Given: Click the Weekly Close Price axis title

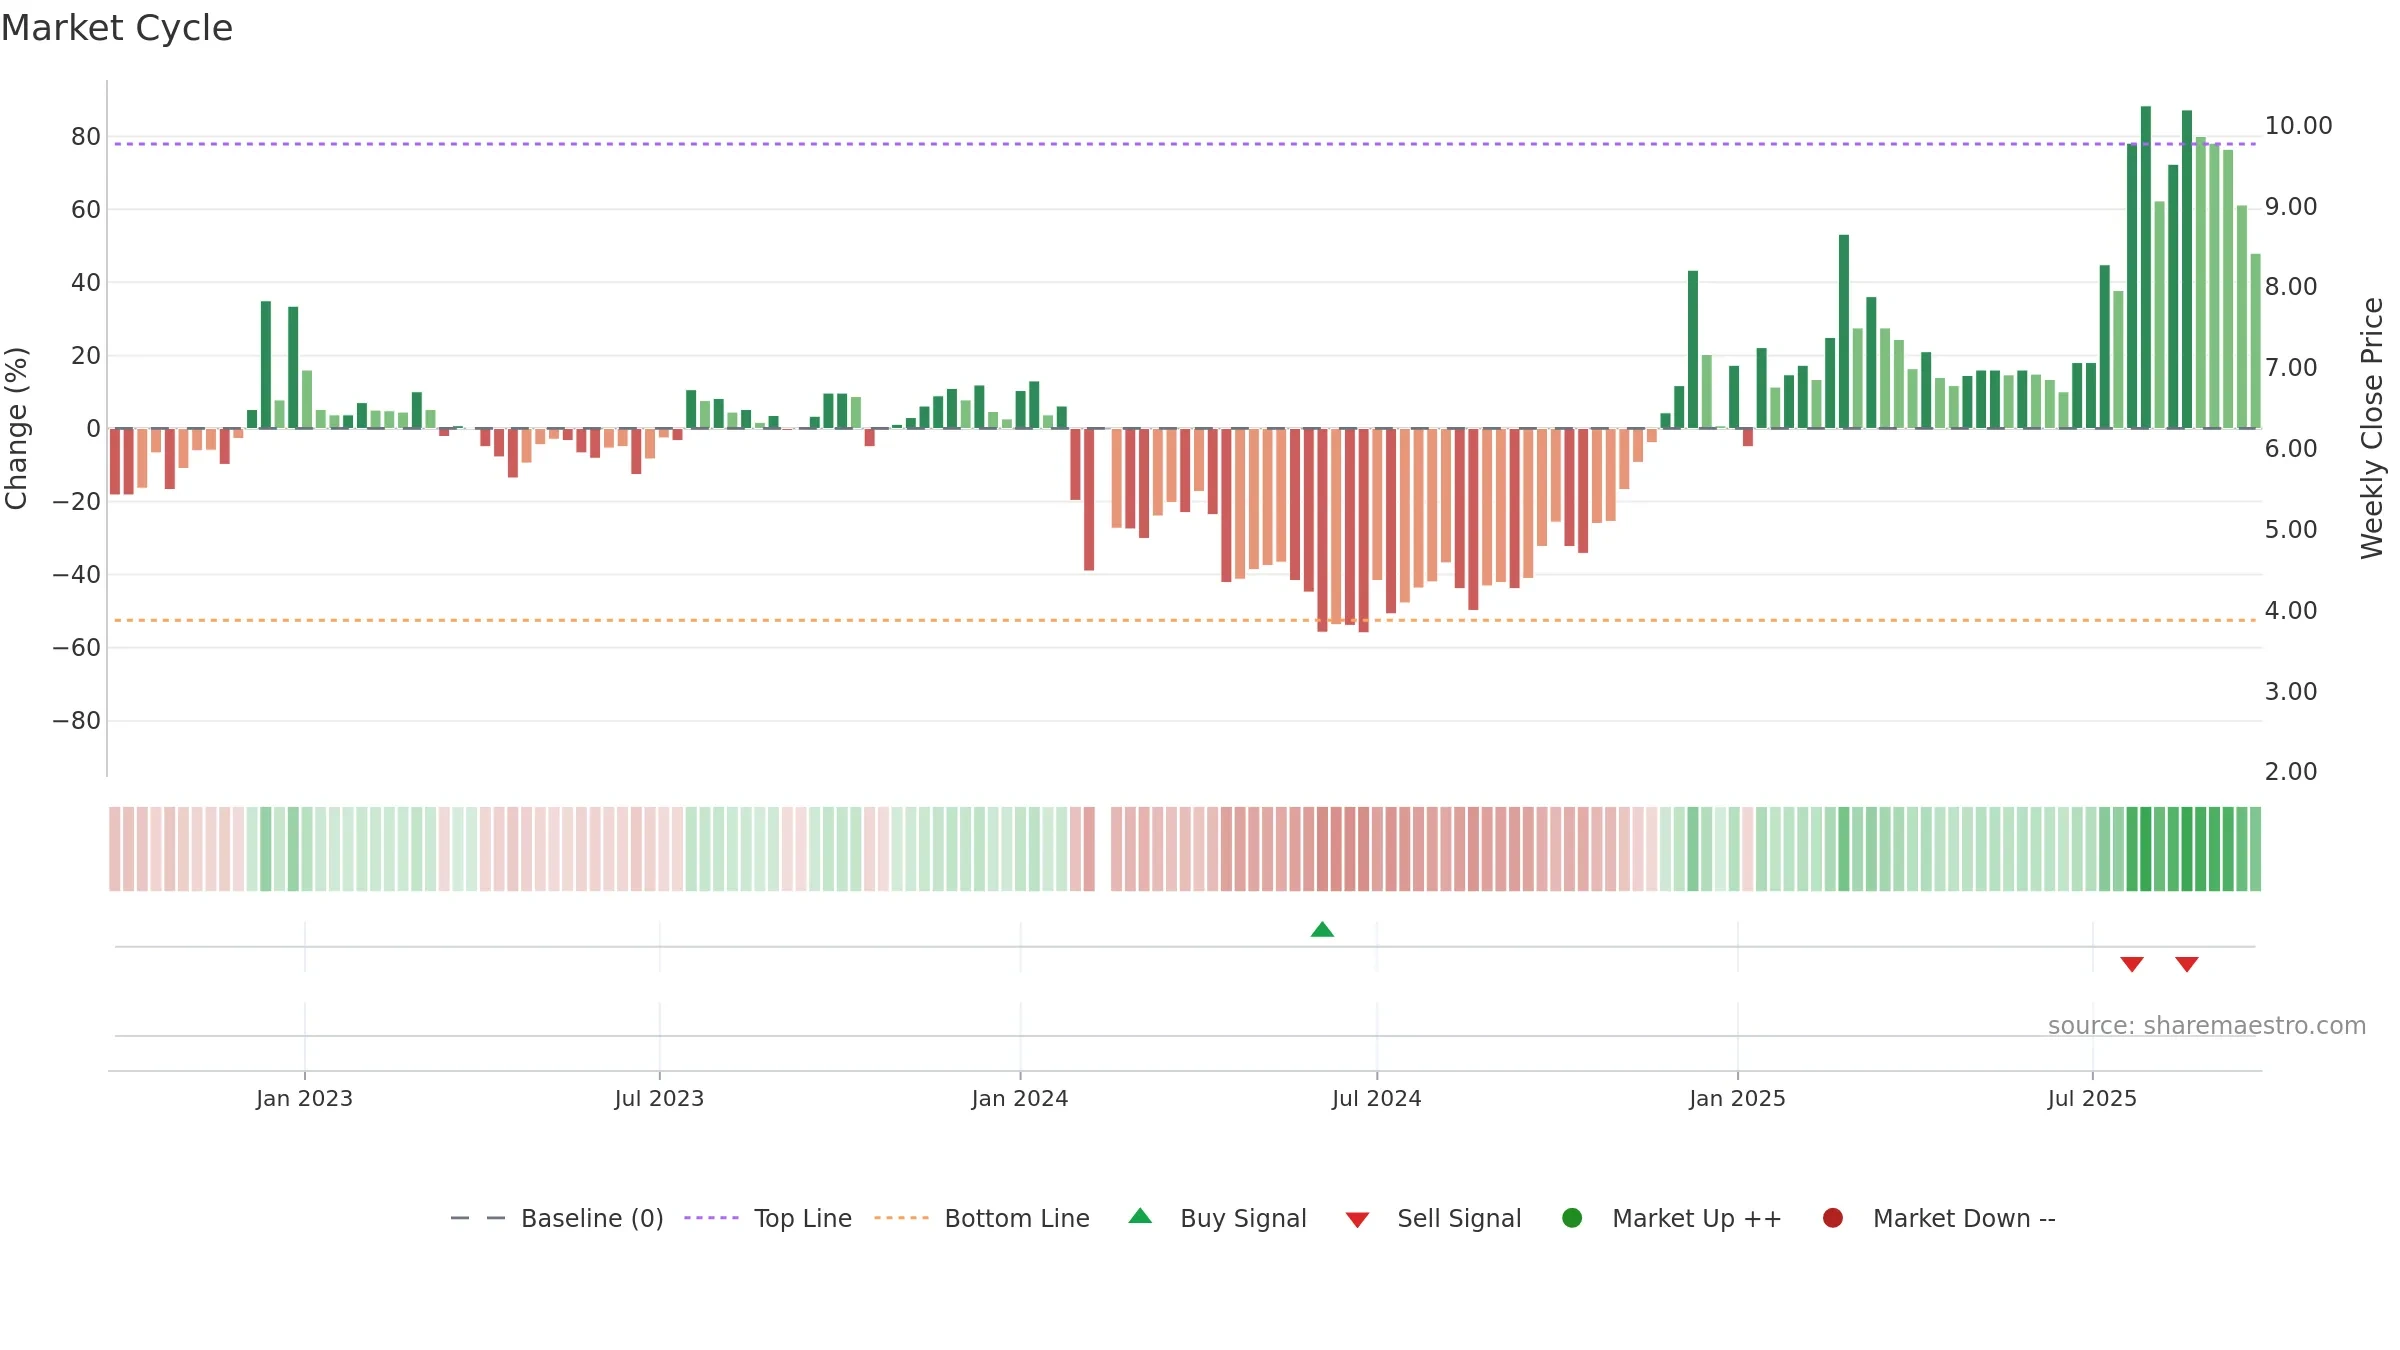Looking at the screenshot, I should pos(2372,428).
